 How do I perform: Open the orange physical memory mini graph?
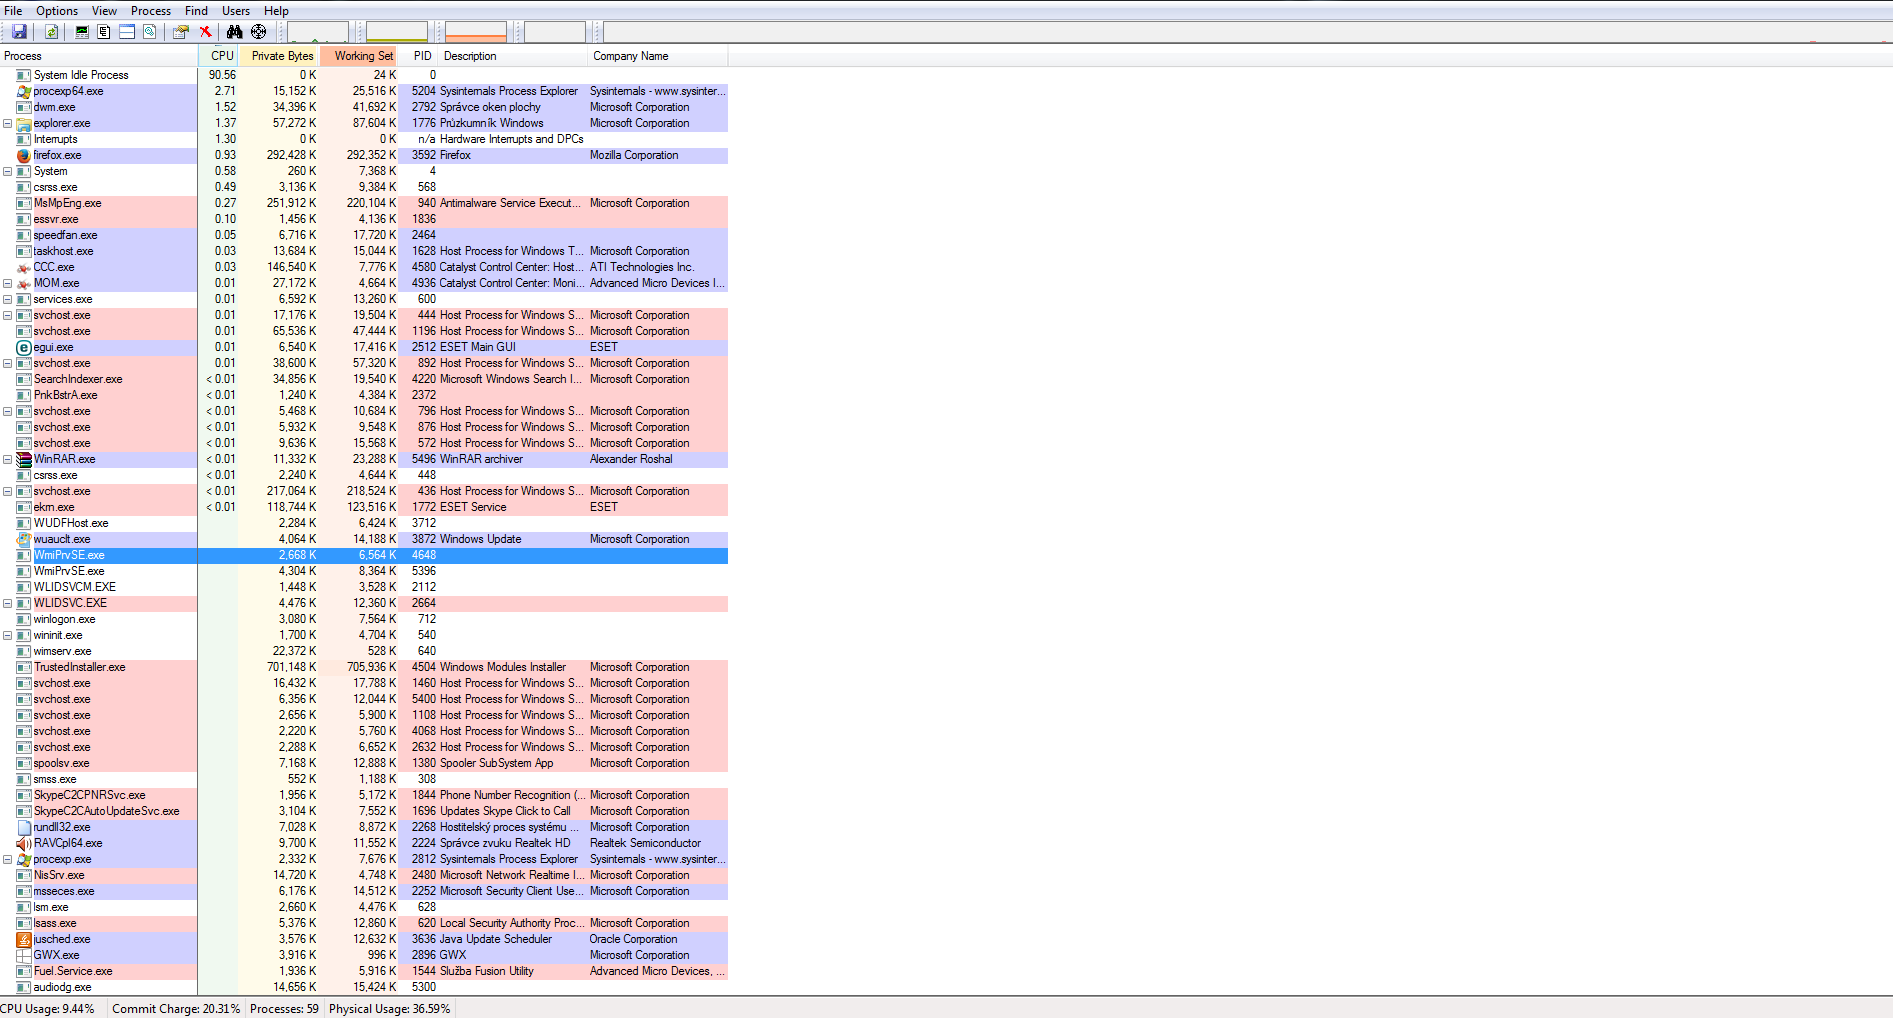coord(476,32)
